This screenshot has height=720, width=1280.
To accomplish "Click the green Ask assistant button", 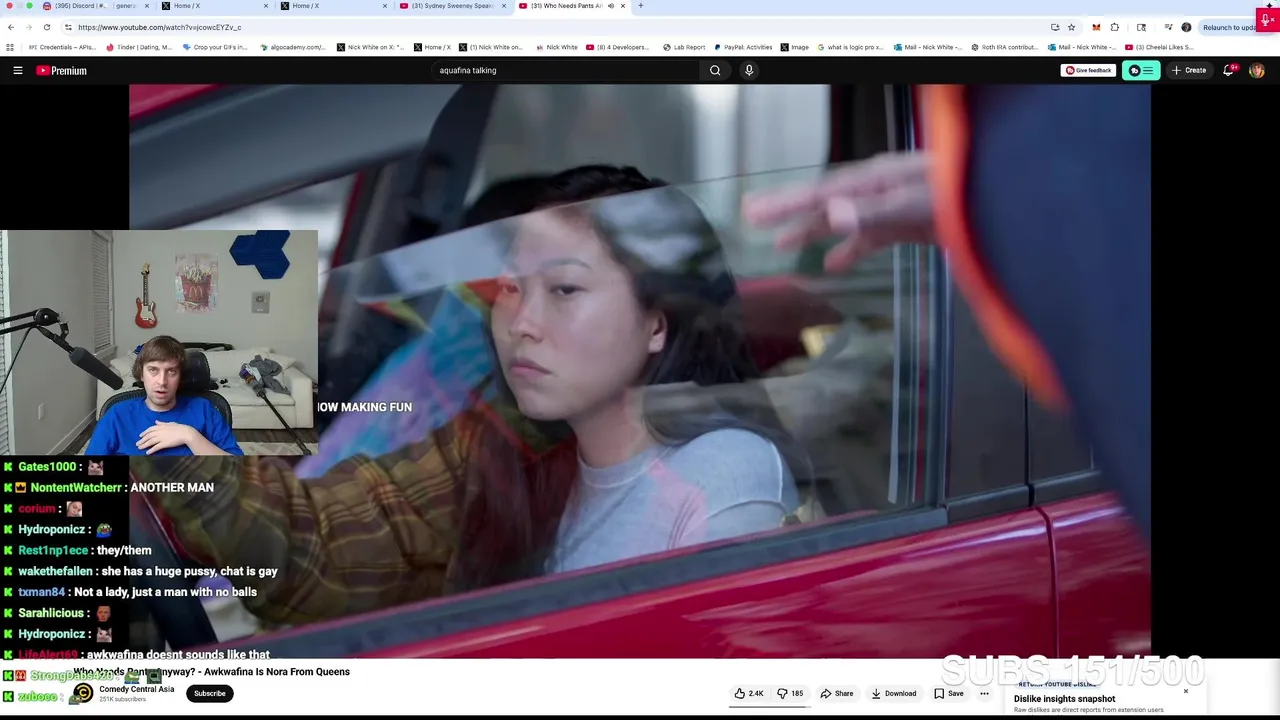I will 1141,70.
